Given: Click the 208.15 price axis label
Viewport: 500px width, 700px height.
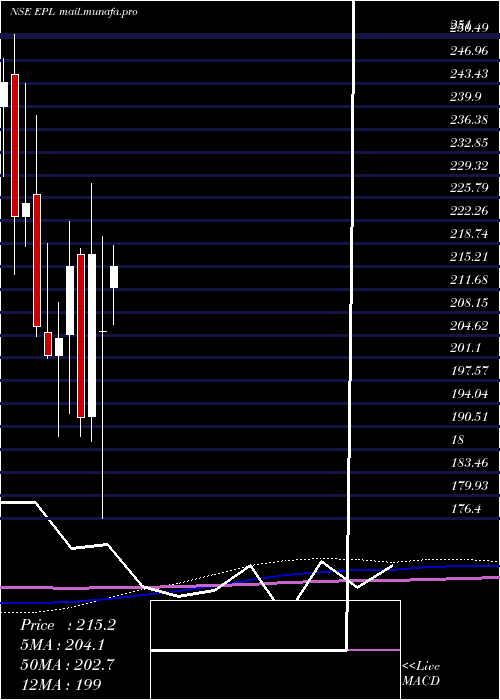Looking at the screenshot, I should click(x=469, y=303).
